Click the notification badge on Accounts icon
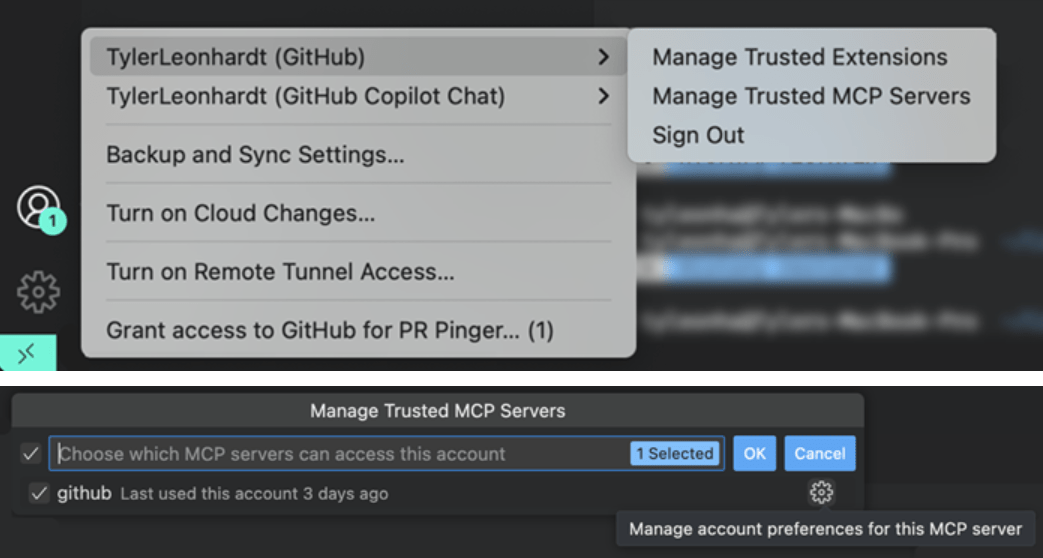Image resolution: width=1043 pixels, height=558 pixels. [x=53, y=221]
